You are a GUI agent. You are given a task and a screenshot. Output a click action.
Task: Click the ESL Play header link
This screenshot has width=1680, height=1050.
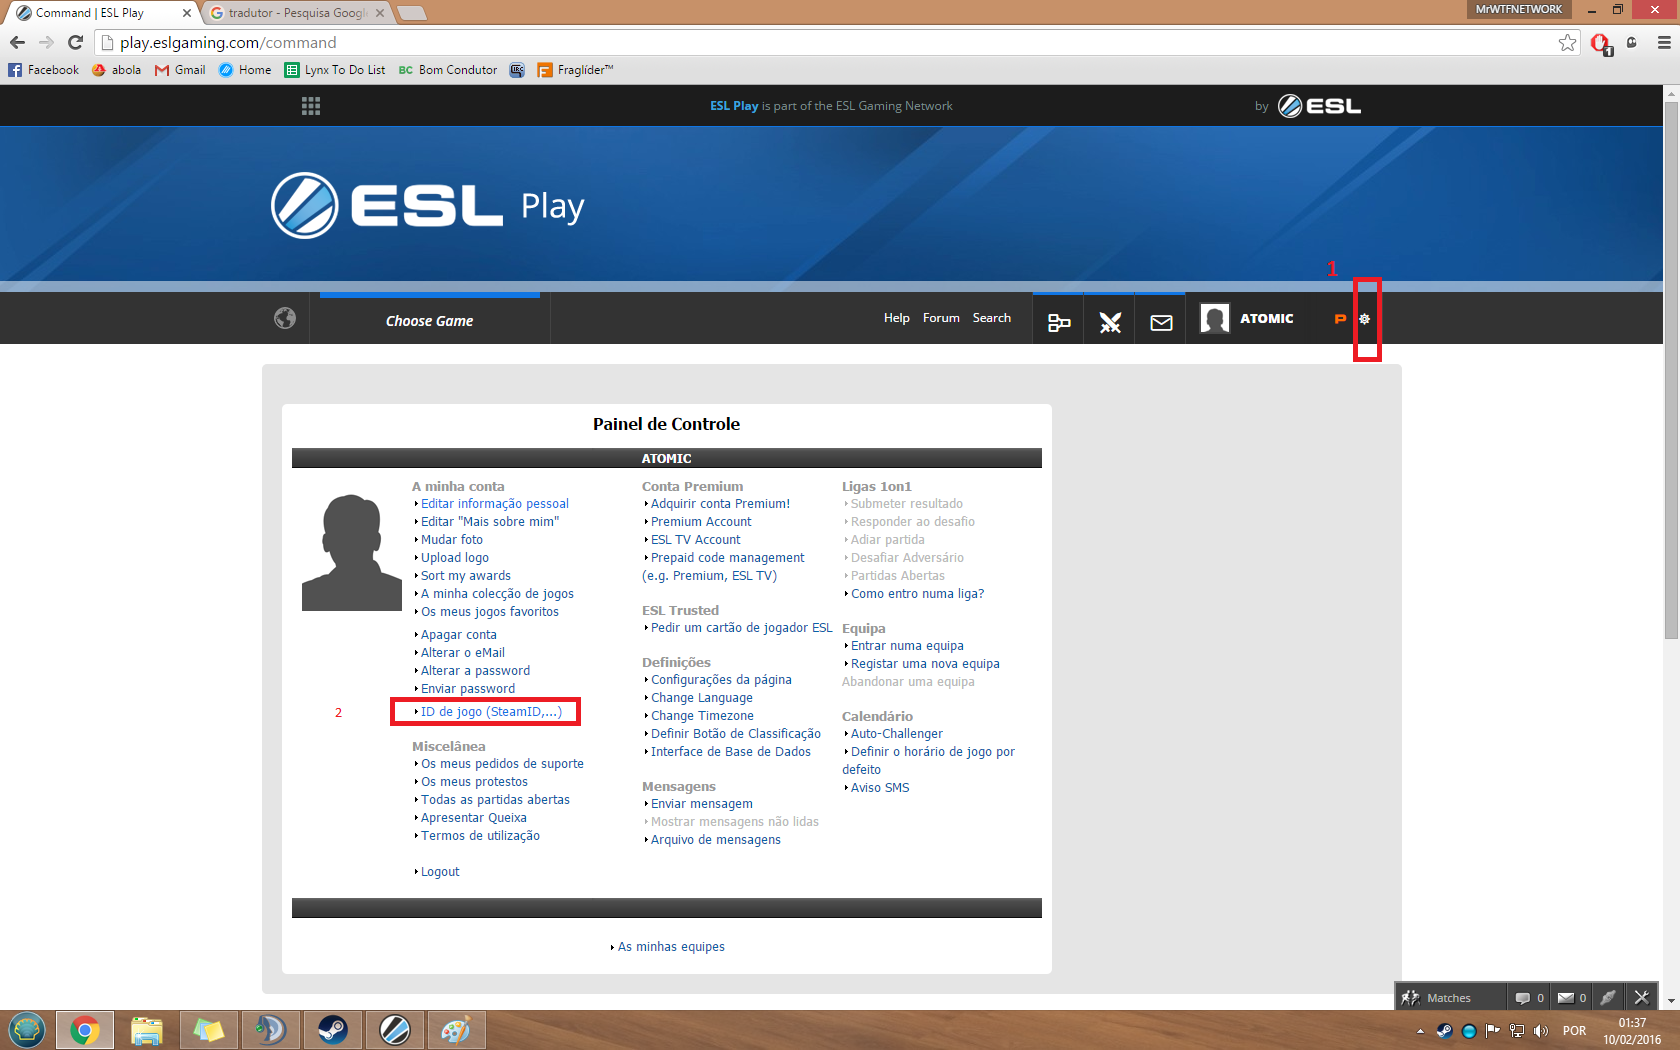coord(734,106)
